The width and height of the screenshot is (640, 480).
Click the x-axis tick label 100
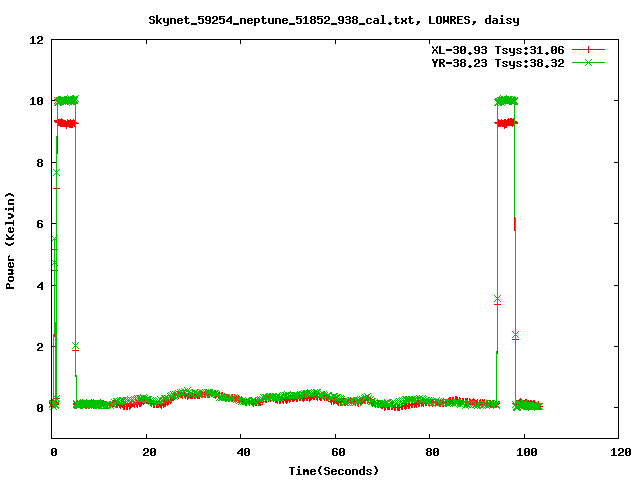[x=527, y=452]
